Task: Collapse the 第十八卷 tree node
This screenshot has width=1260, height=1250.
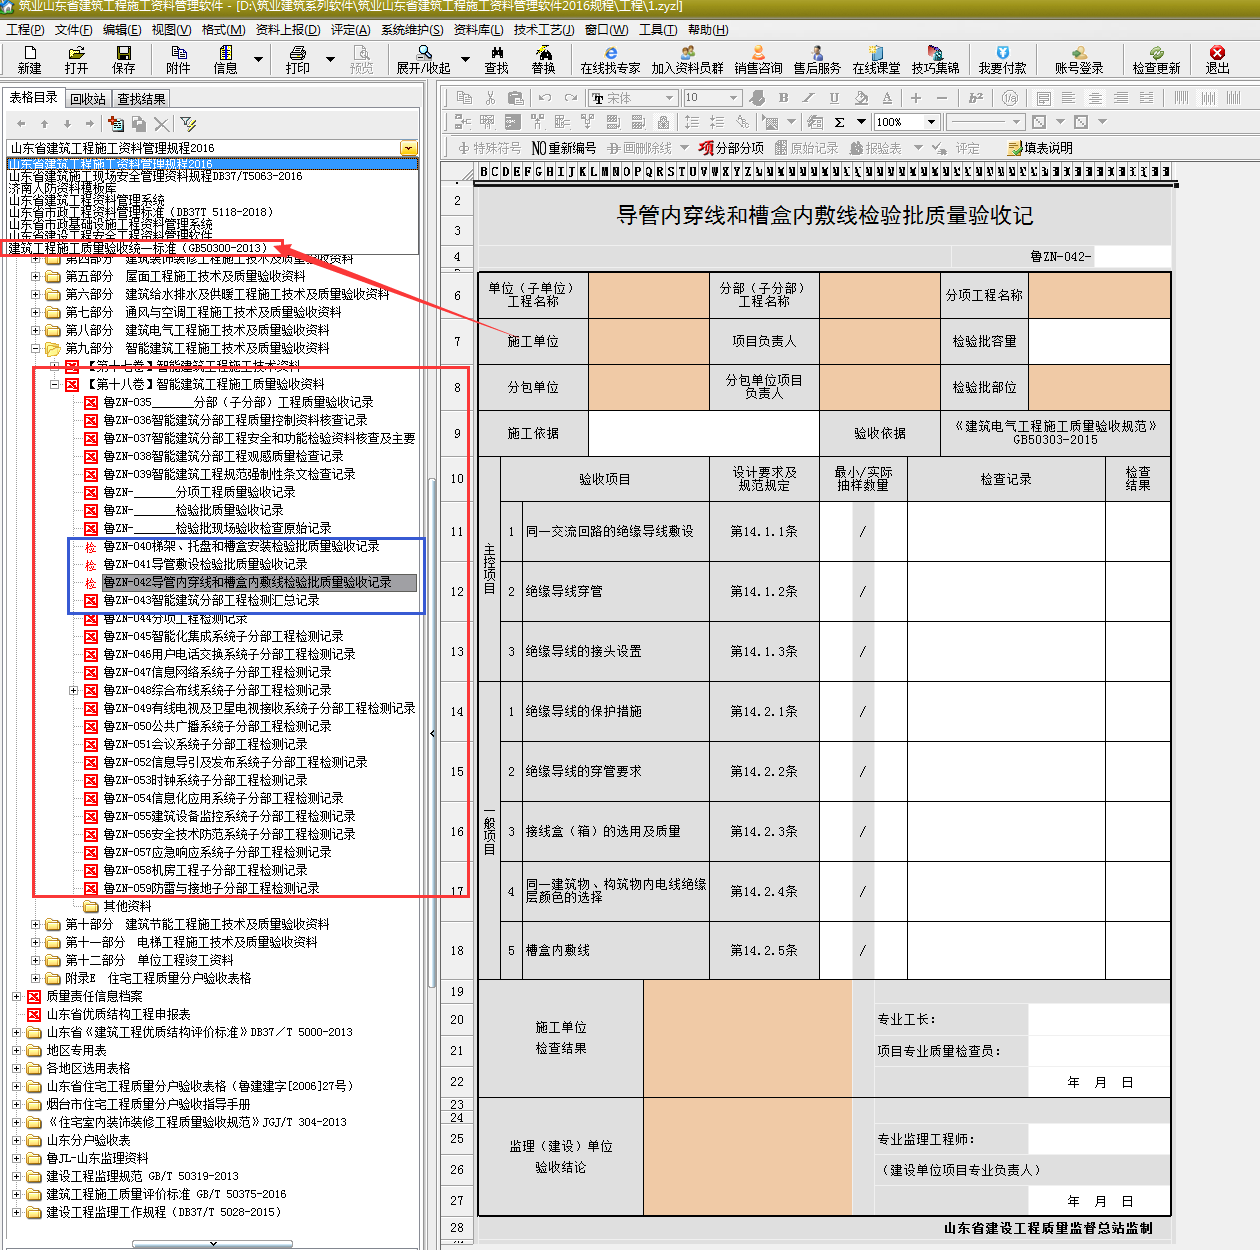Action: [x=54, y=384]
